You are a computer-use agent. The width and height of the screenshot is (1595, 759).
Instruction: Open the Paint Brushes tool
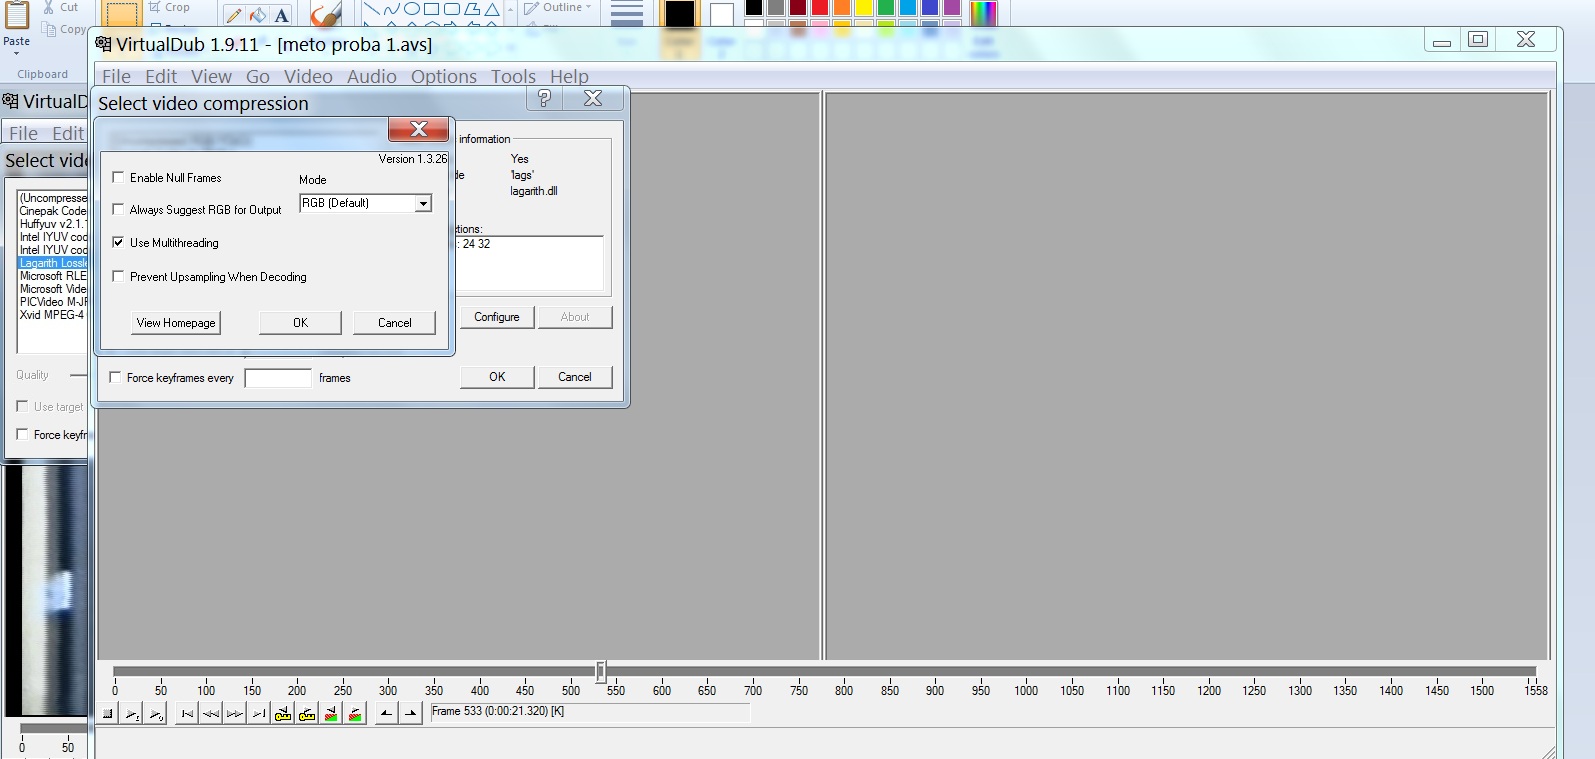(325, 14)
